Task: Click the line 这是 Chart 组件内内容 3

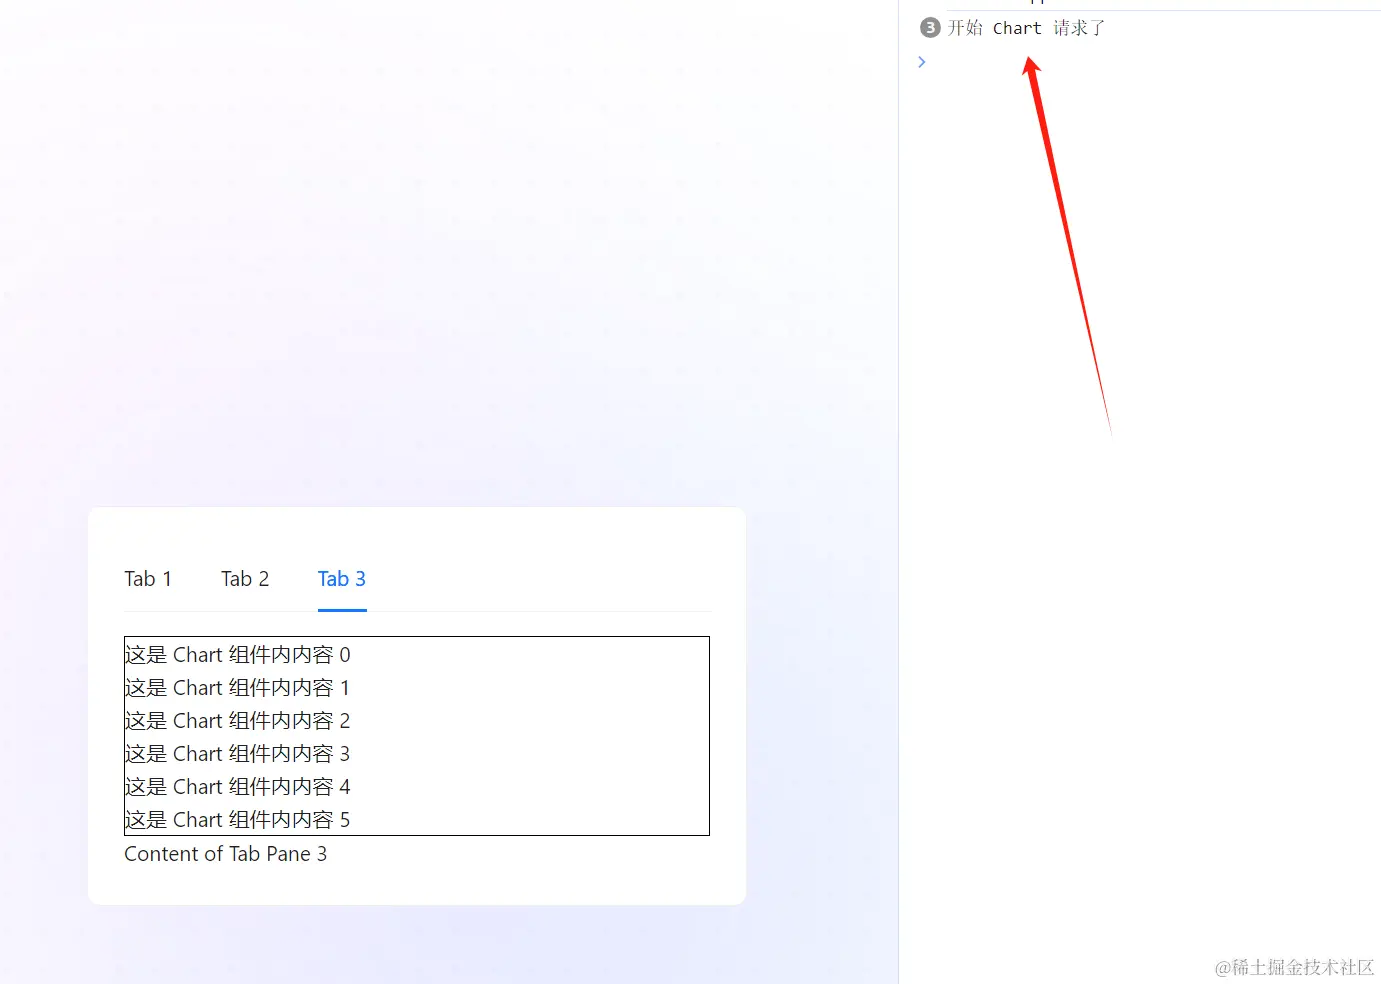Action: point(238,754)
